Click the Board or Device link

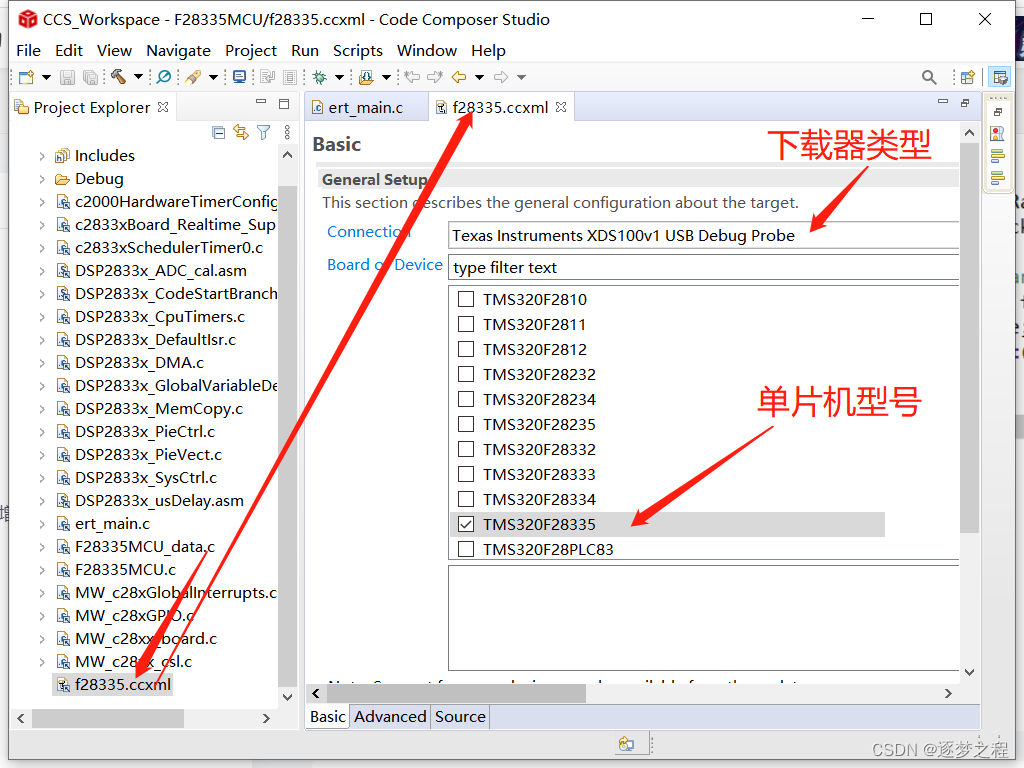[385, 264]
